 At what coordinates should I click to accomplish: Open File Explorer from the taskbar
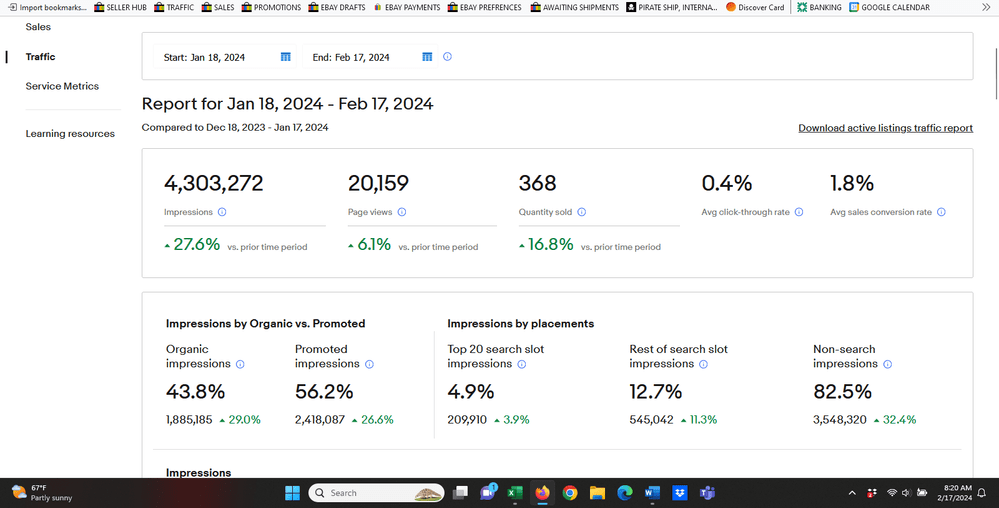click(x=597, y=493)
